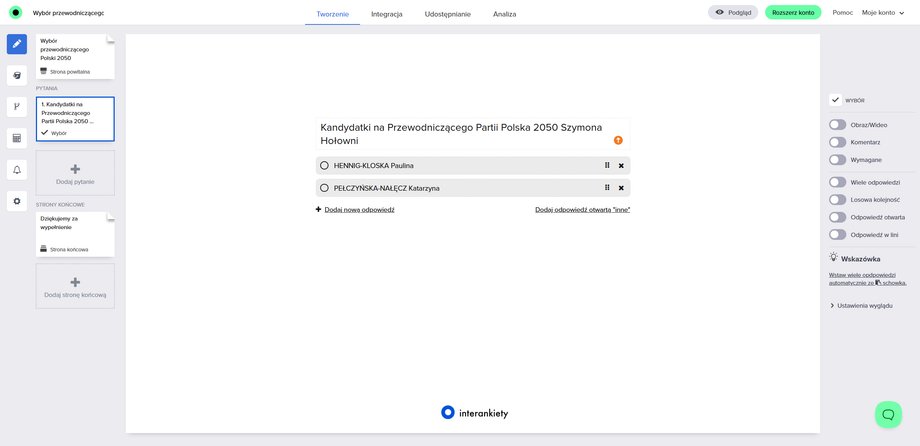
Task: Go to the Analiza tab
Action: click(x=505, y=14)
